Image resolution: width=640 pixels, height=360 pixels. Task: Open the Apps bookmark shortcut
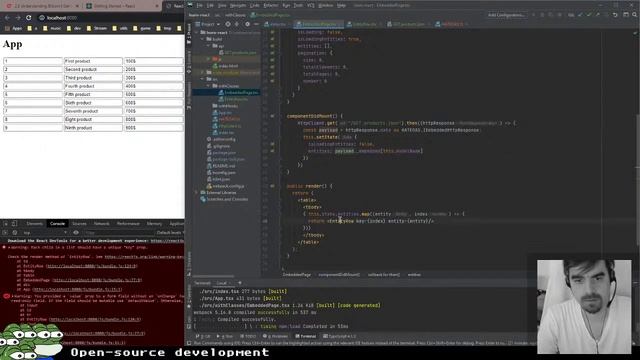click(14, 28)
